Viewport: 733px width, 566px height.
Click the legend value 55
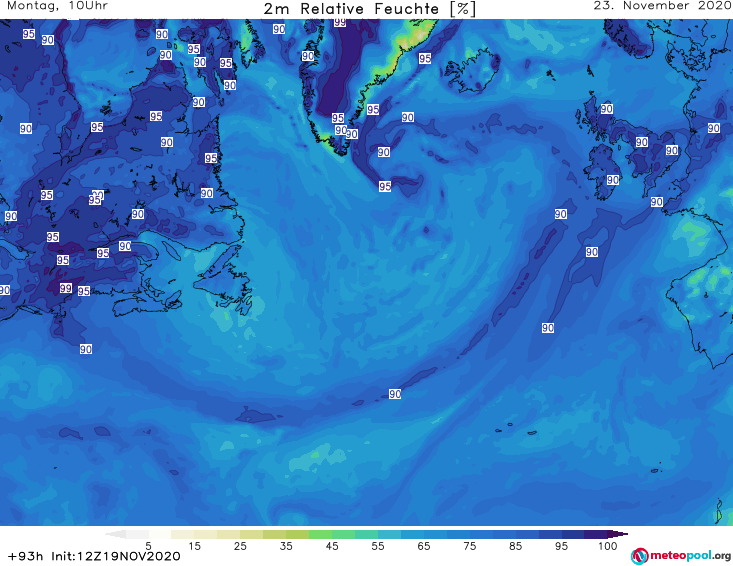pyautogui.click(x=378, y=546)
